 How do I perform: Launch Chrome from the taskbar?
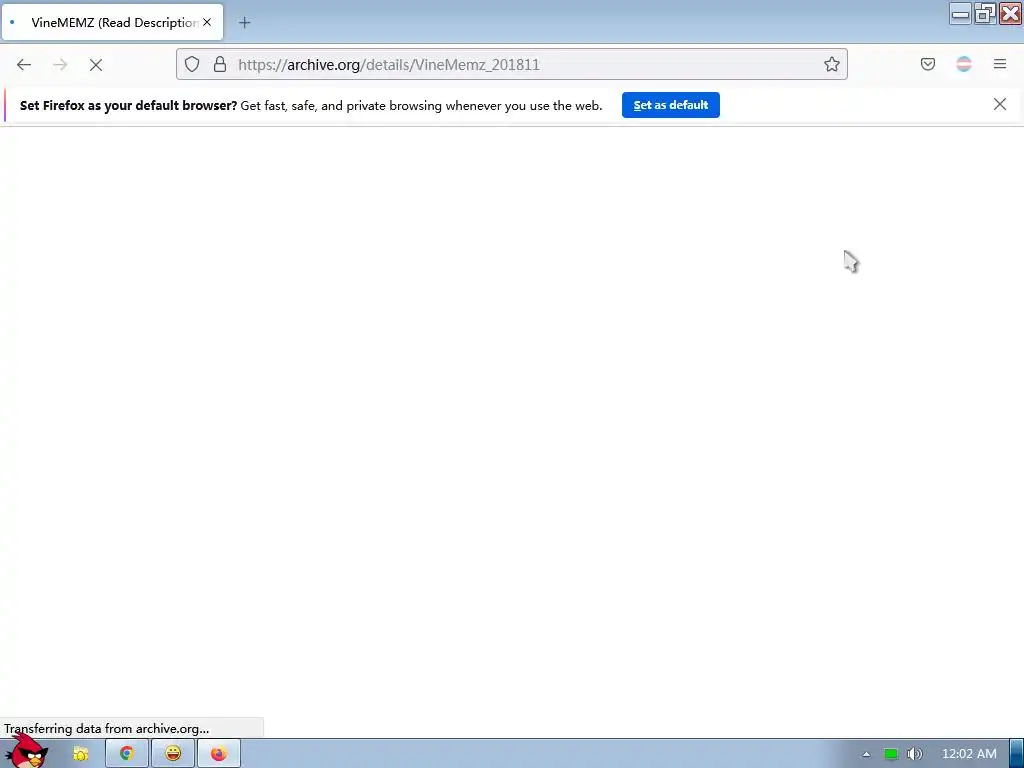[127, 754]
